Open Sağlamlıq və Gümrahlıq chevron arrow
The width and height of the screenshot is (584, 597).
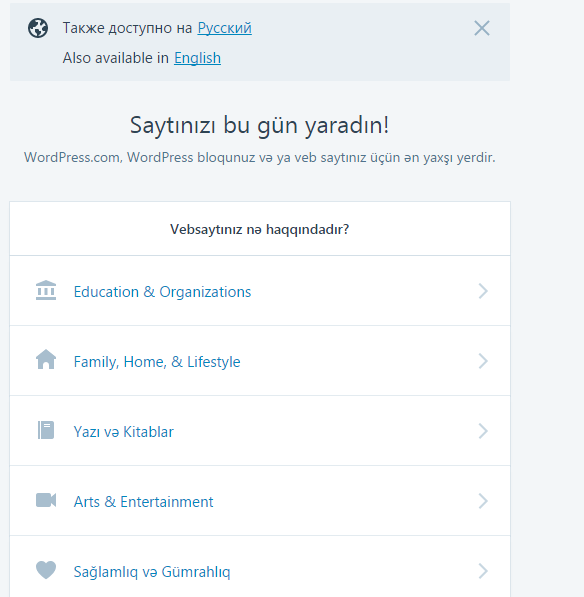click(x=483, y=571)
